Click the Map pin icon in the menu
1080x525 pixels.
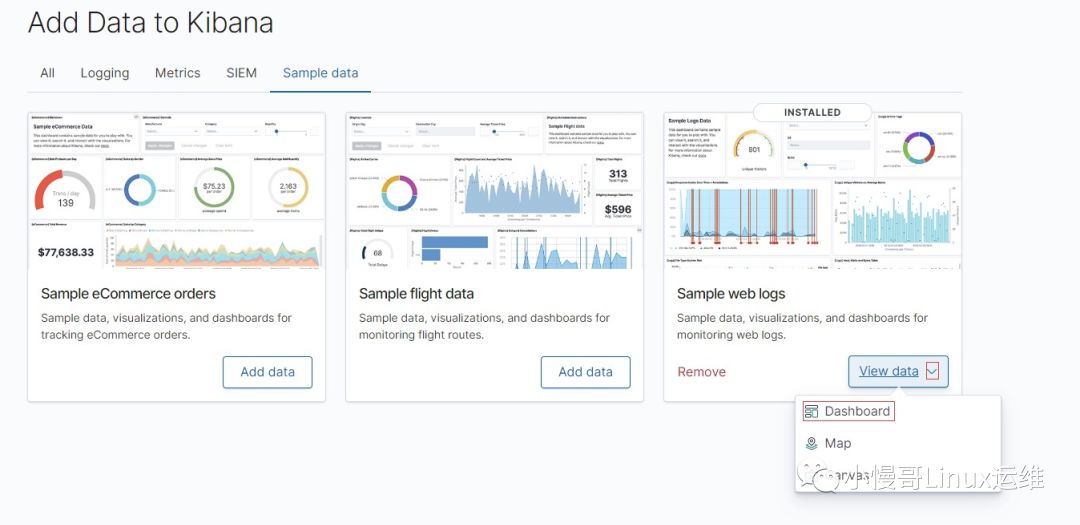811,444
